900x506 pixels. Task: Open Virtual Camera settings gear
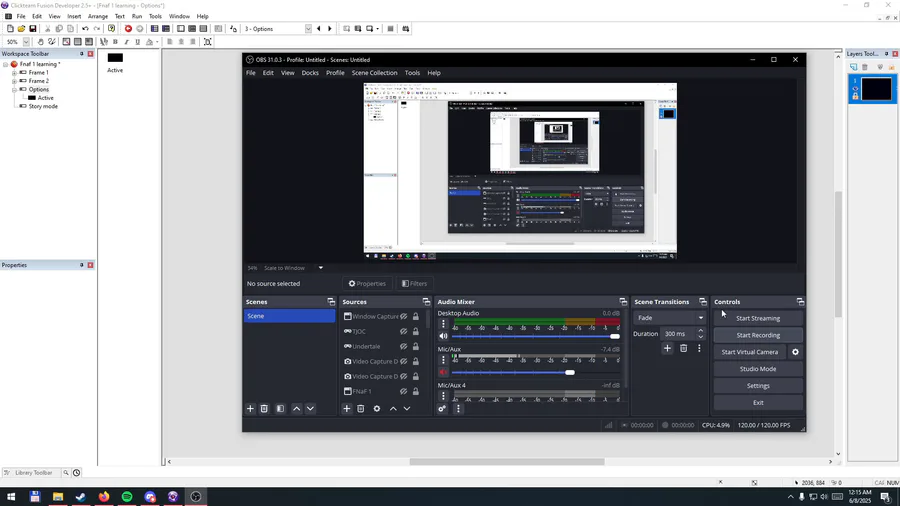click(796, 352)
